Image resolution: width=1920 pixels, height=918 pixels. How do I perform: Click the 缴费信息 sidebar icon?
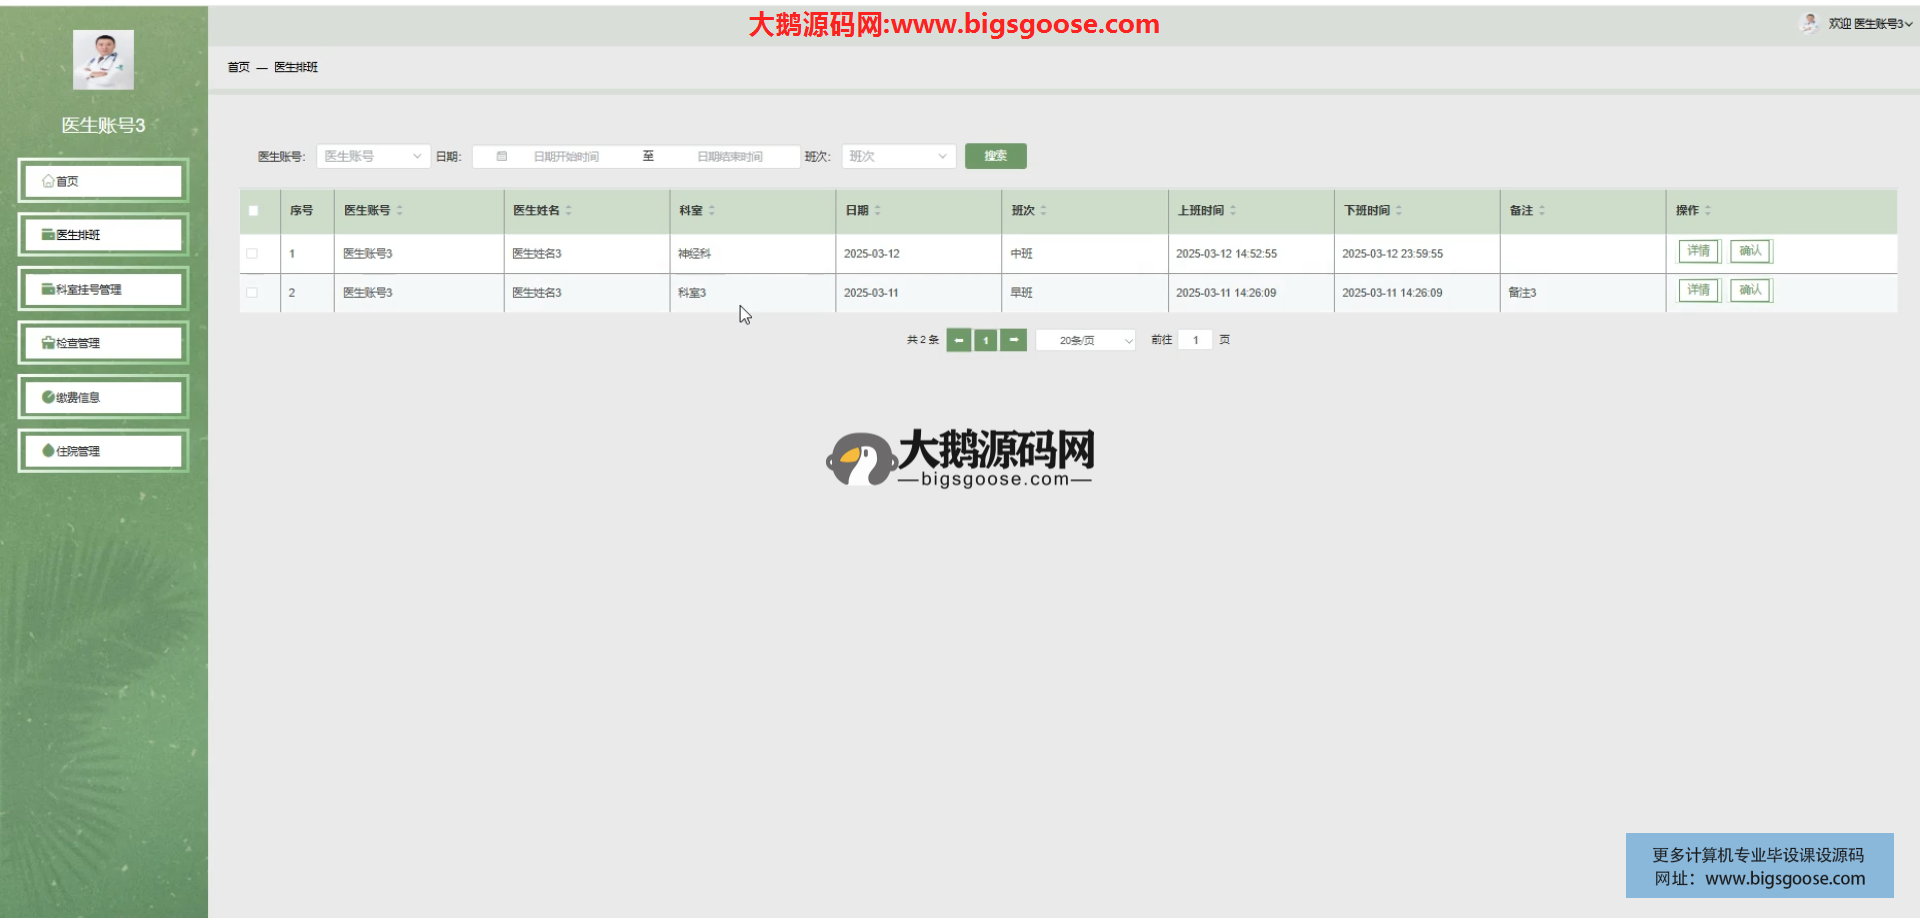click(48, 397)
